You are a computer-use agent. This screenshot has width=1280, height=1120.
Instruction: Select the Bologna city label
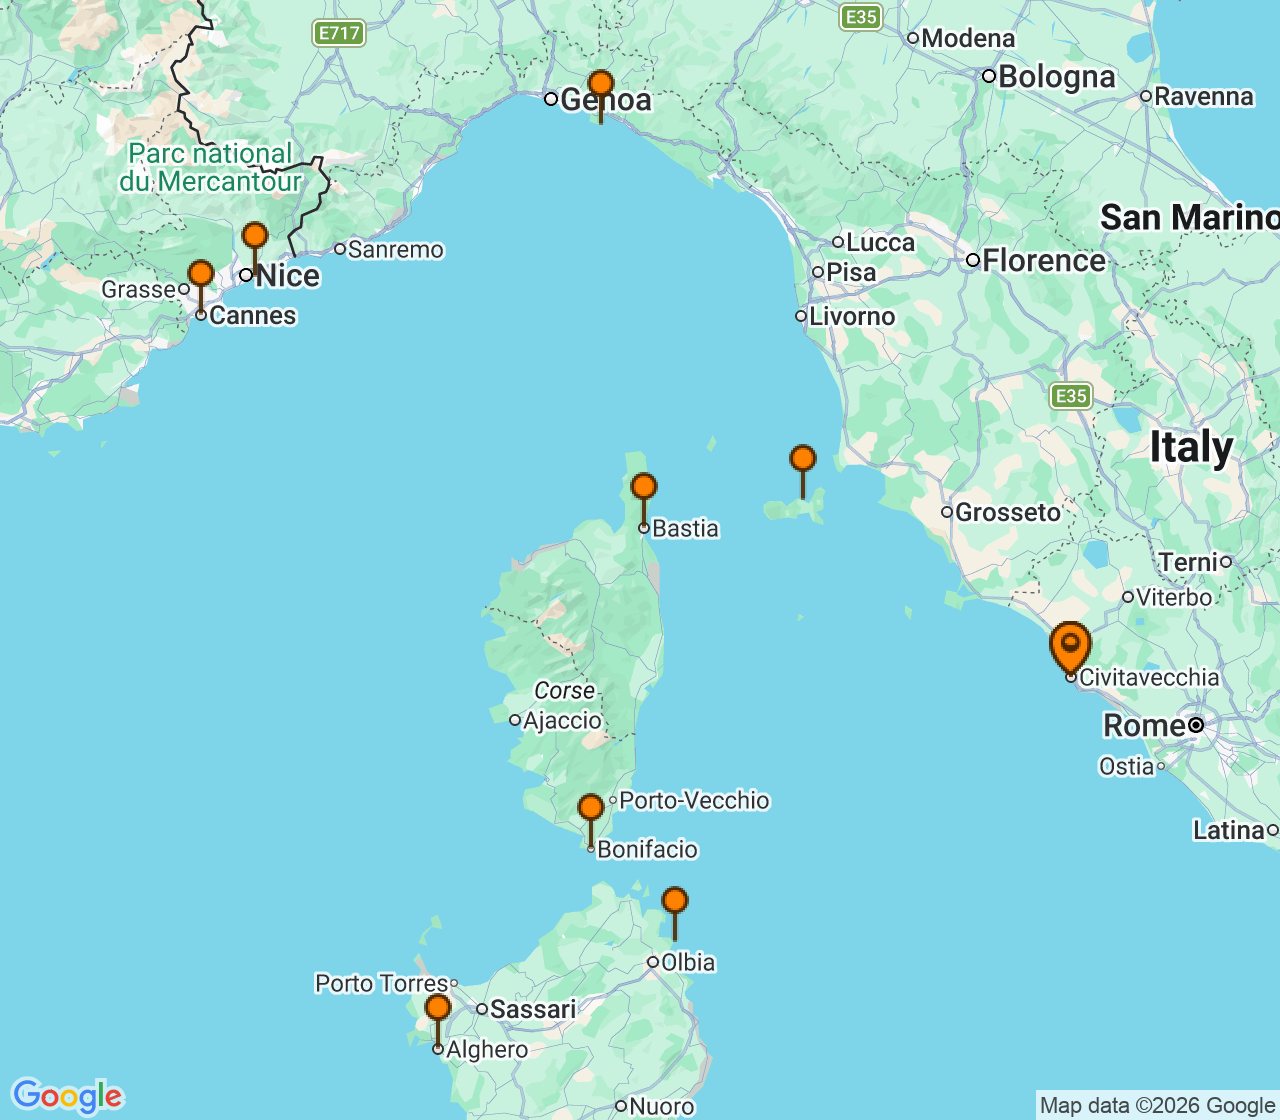click(x=1056, y=77)
